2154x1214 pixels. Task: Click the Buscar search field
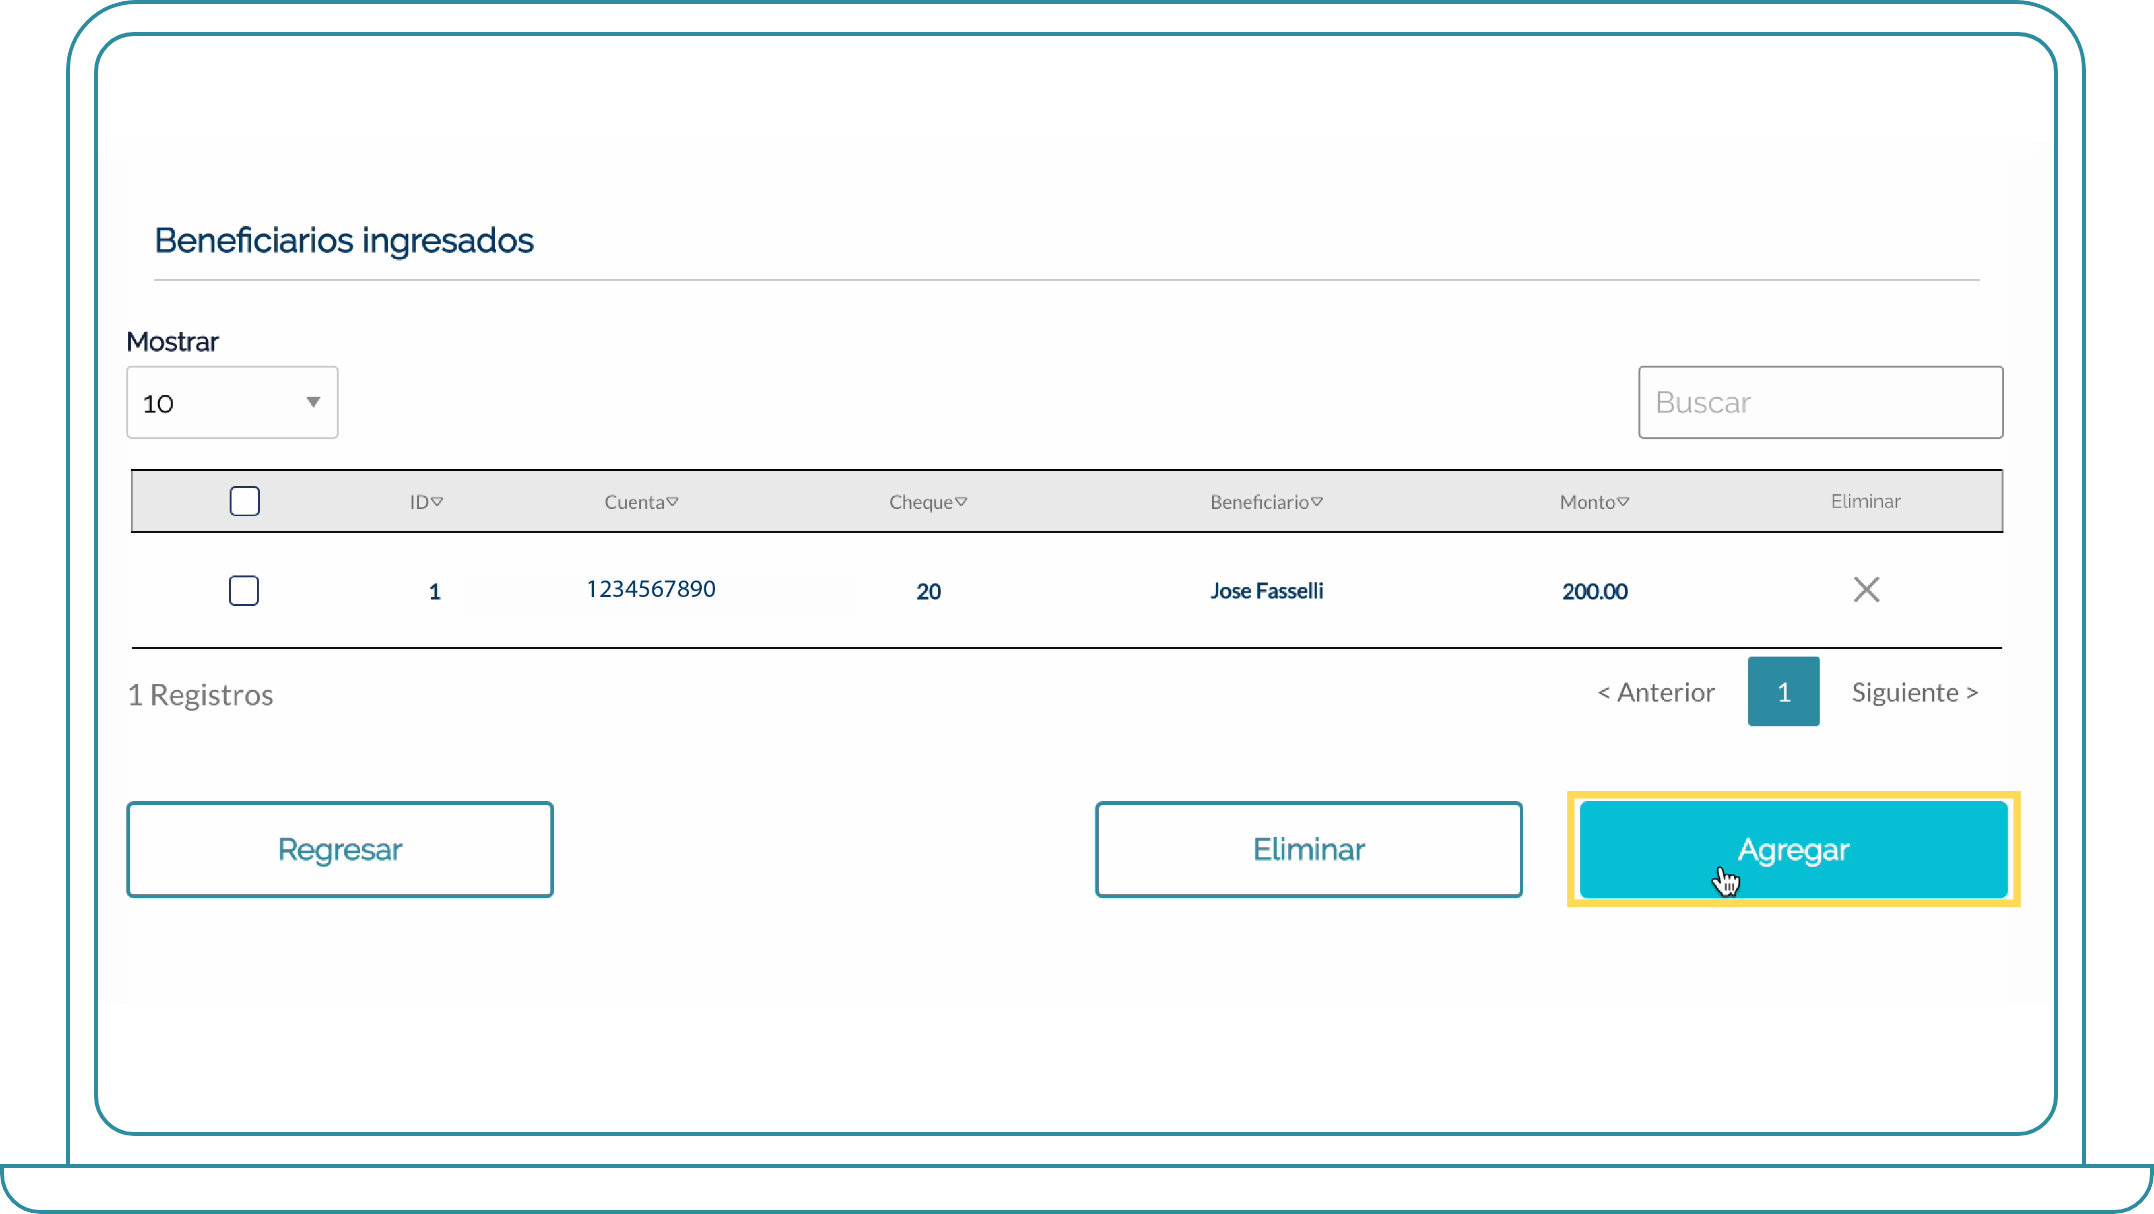1820,402
